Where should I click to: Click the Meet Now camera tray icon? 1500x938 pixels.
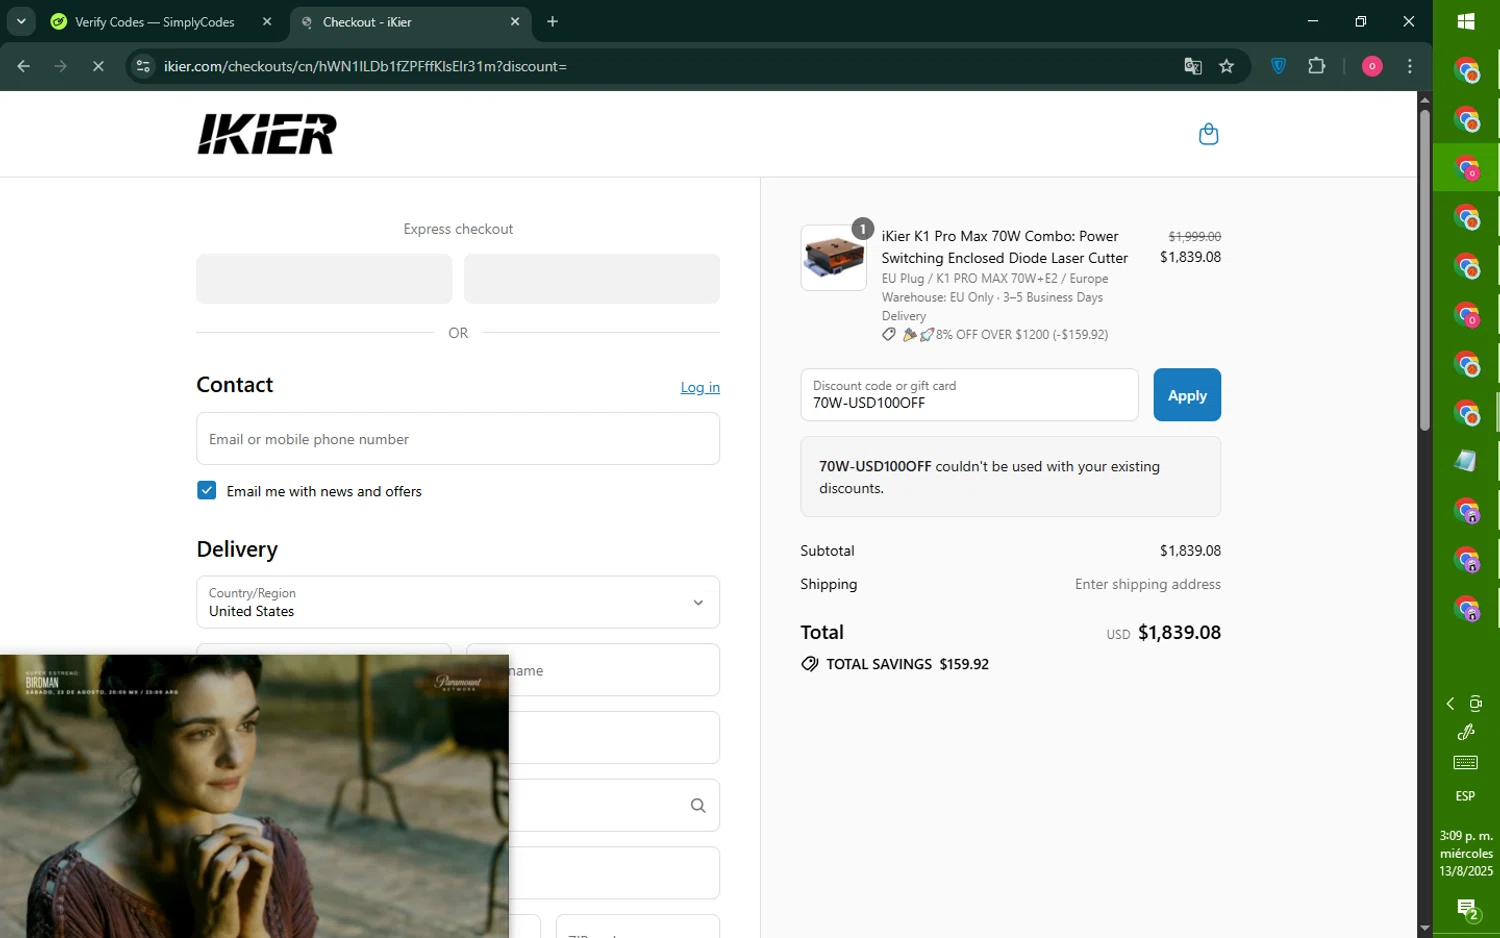tap(1476, 704)
